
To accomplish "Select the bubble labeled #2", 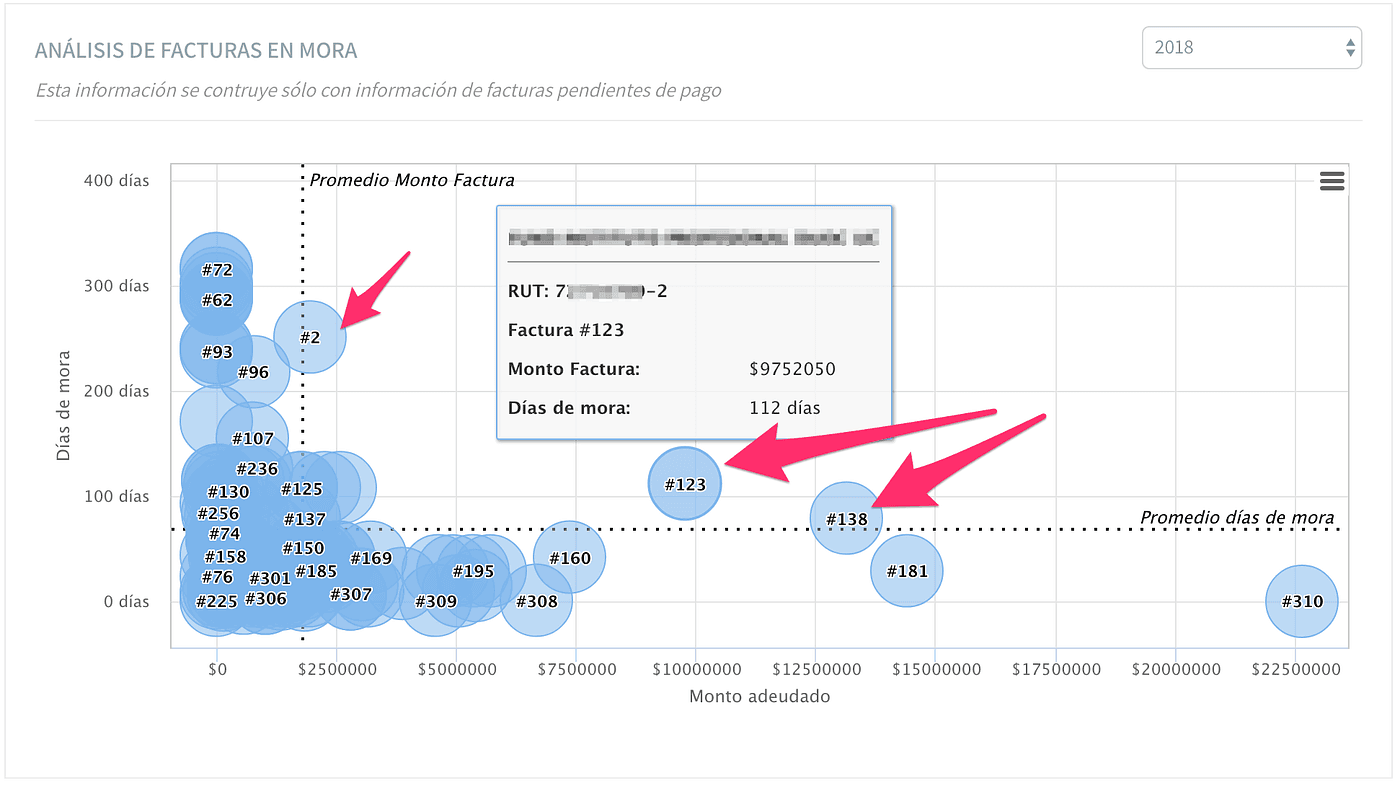I will pyautogui.click(x=310, y=337).
